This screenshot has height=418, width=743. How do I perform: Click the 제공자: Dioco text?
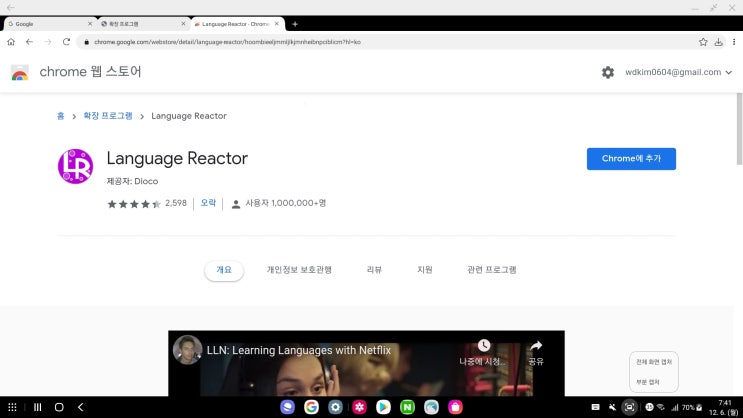click(x=132, y=181)
